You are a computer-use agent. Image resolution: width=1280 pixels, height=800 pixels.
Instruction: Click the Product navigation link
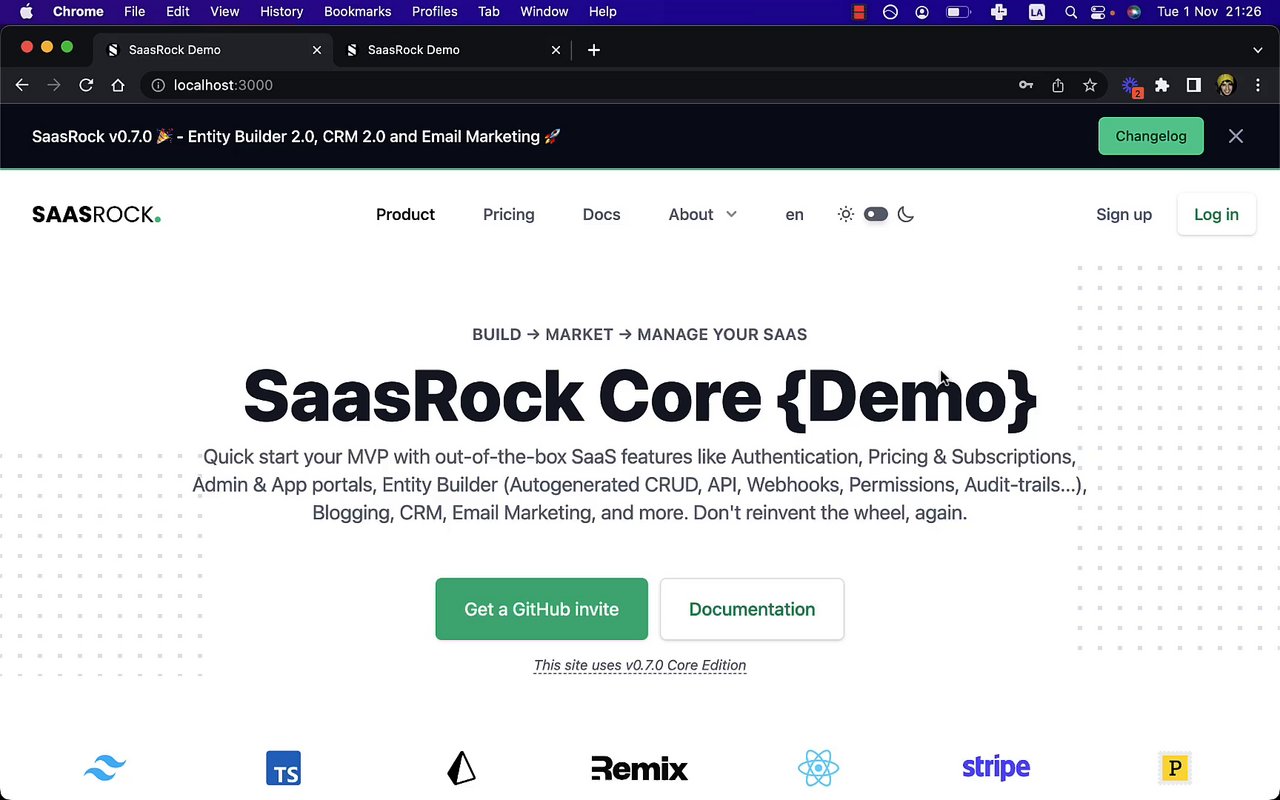[405, 214]
